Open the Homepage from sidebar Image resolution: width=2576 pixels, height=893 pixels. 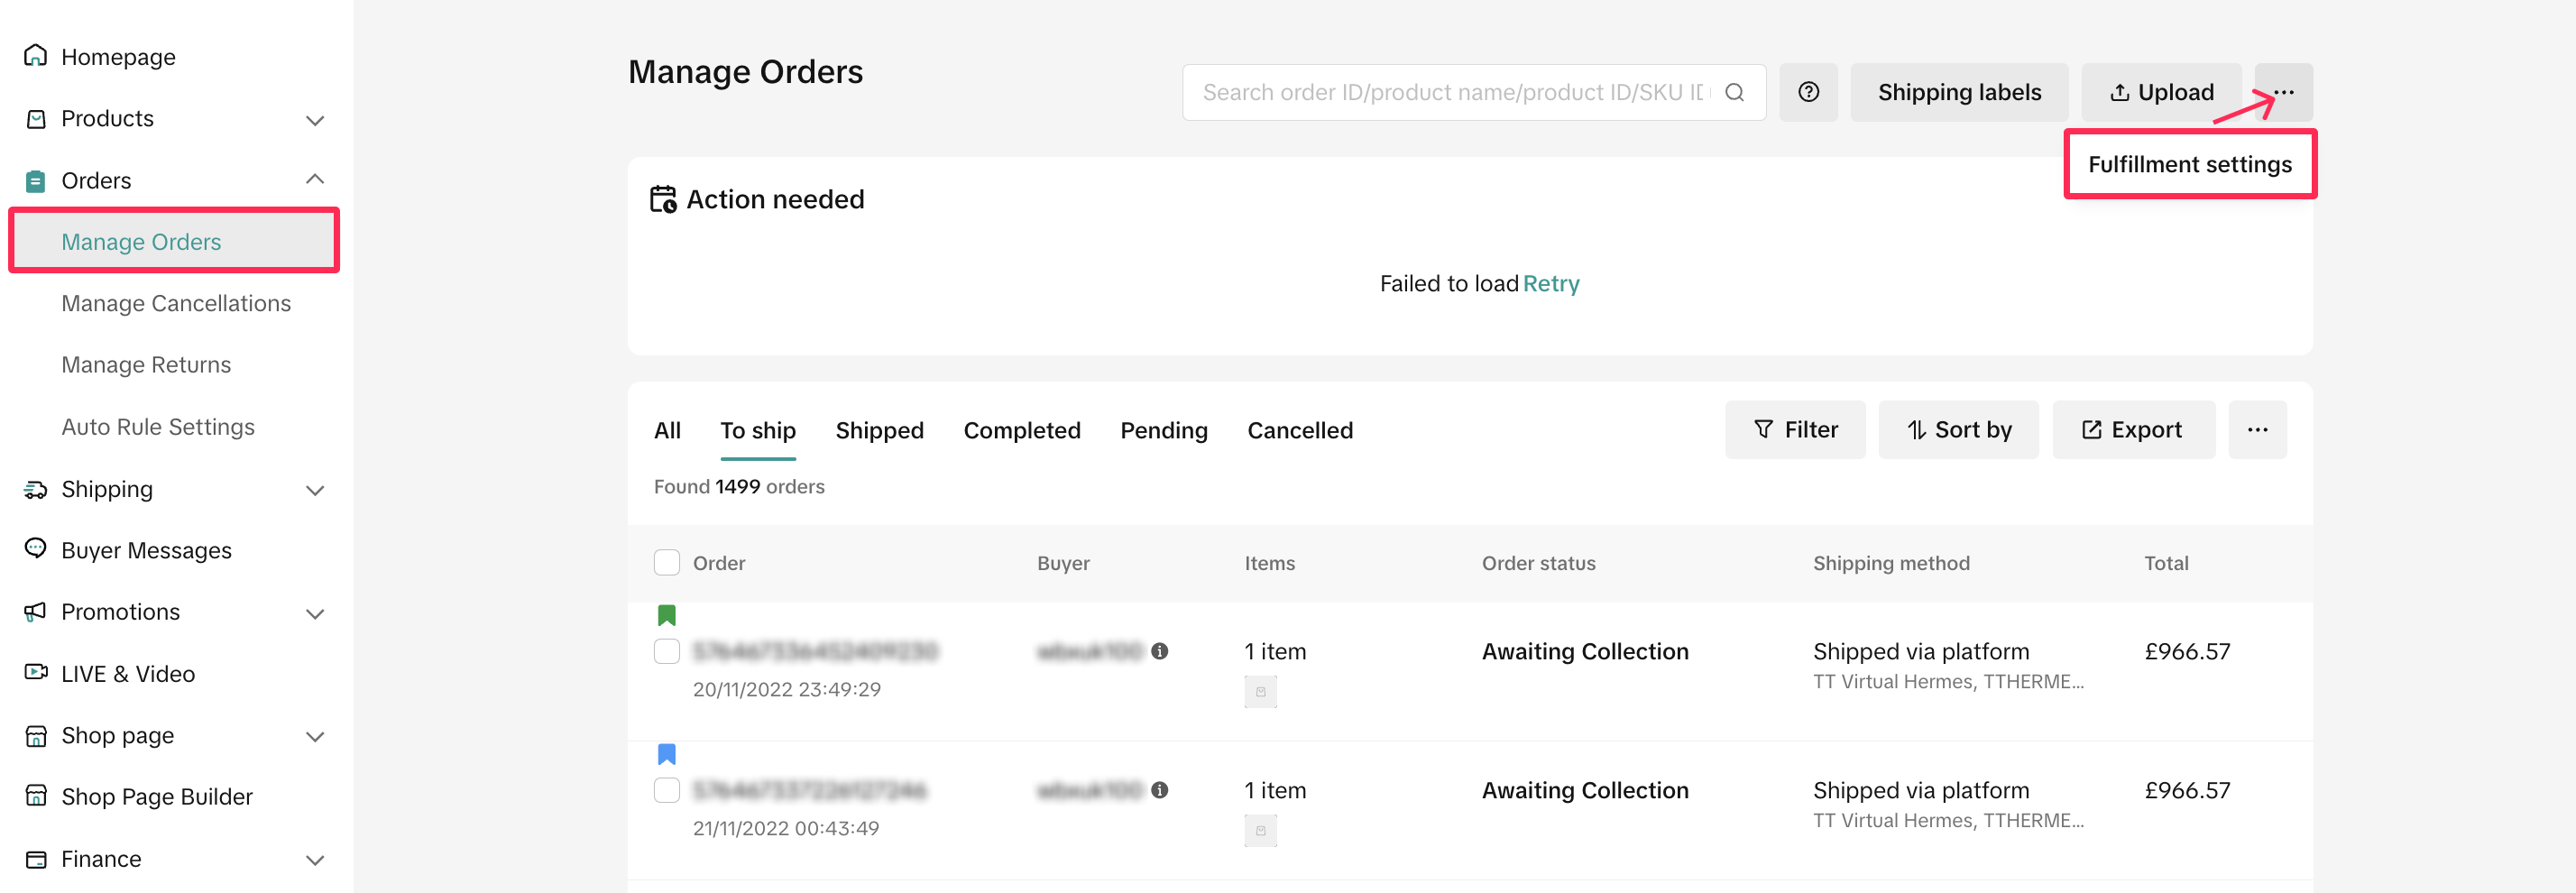tap(117, 57)
